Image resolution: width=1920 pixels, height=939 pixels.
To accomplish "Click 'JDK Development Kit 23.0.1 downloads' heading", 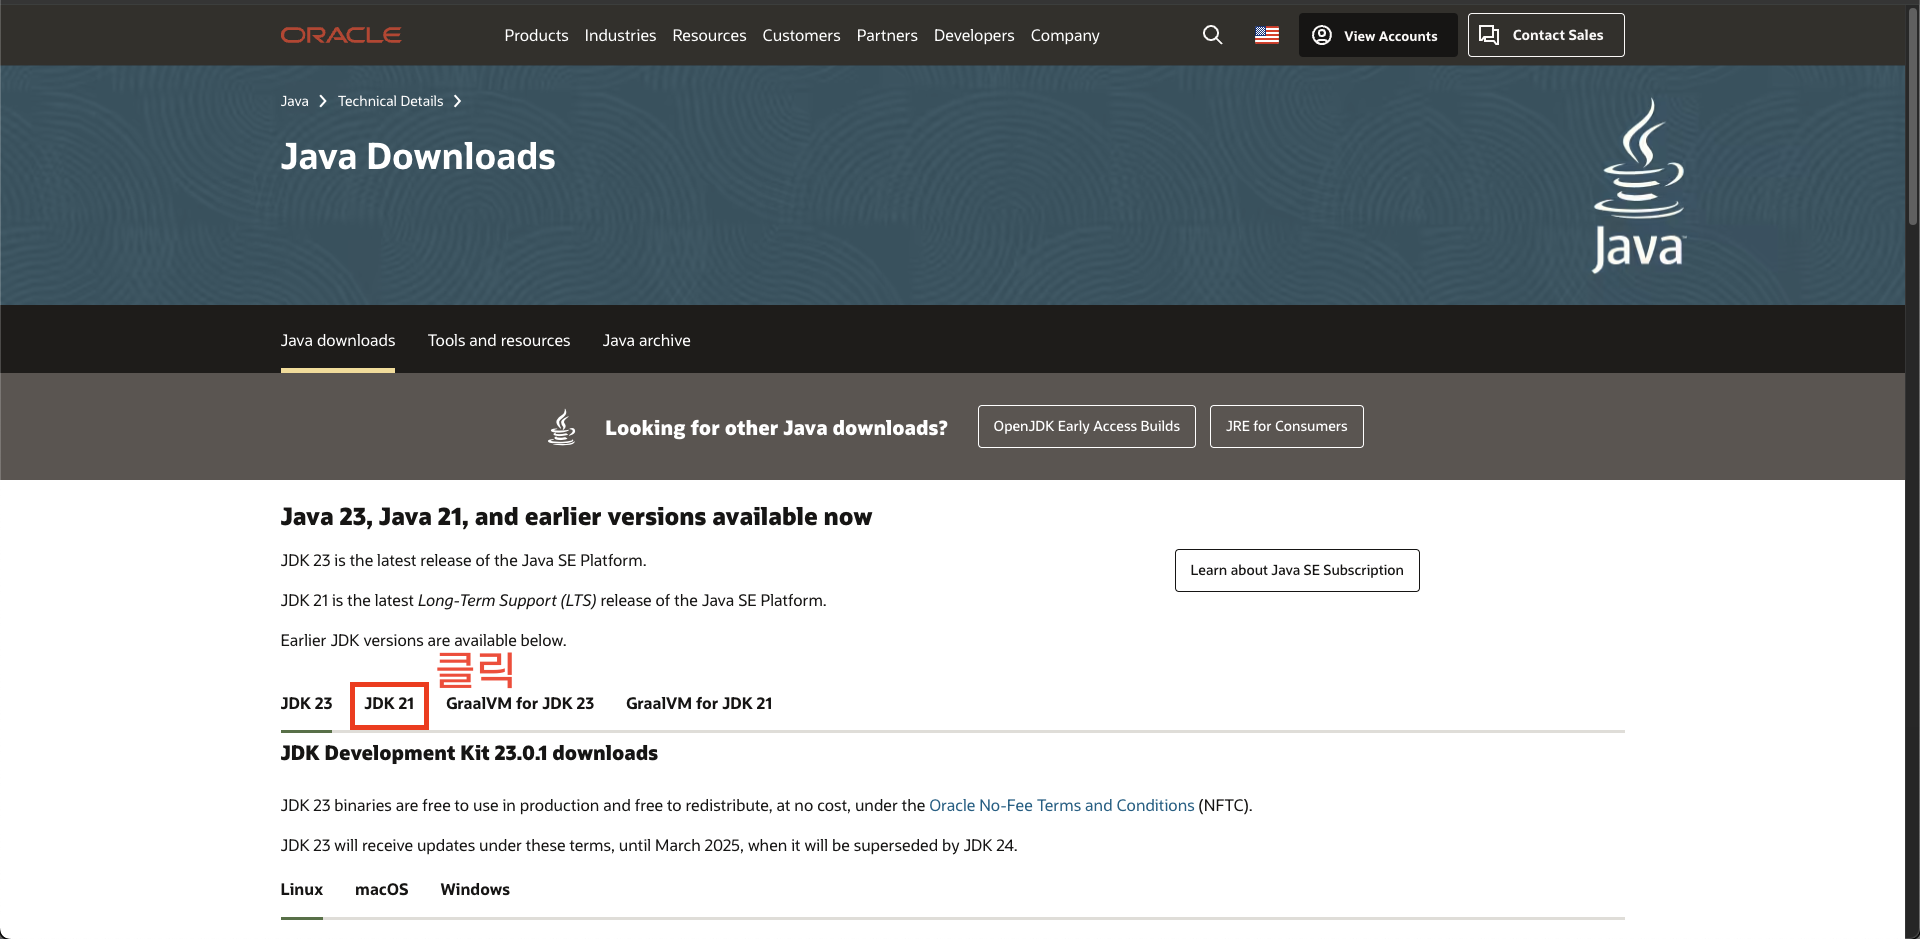I will coord(469,753).
